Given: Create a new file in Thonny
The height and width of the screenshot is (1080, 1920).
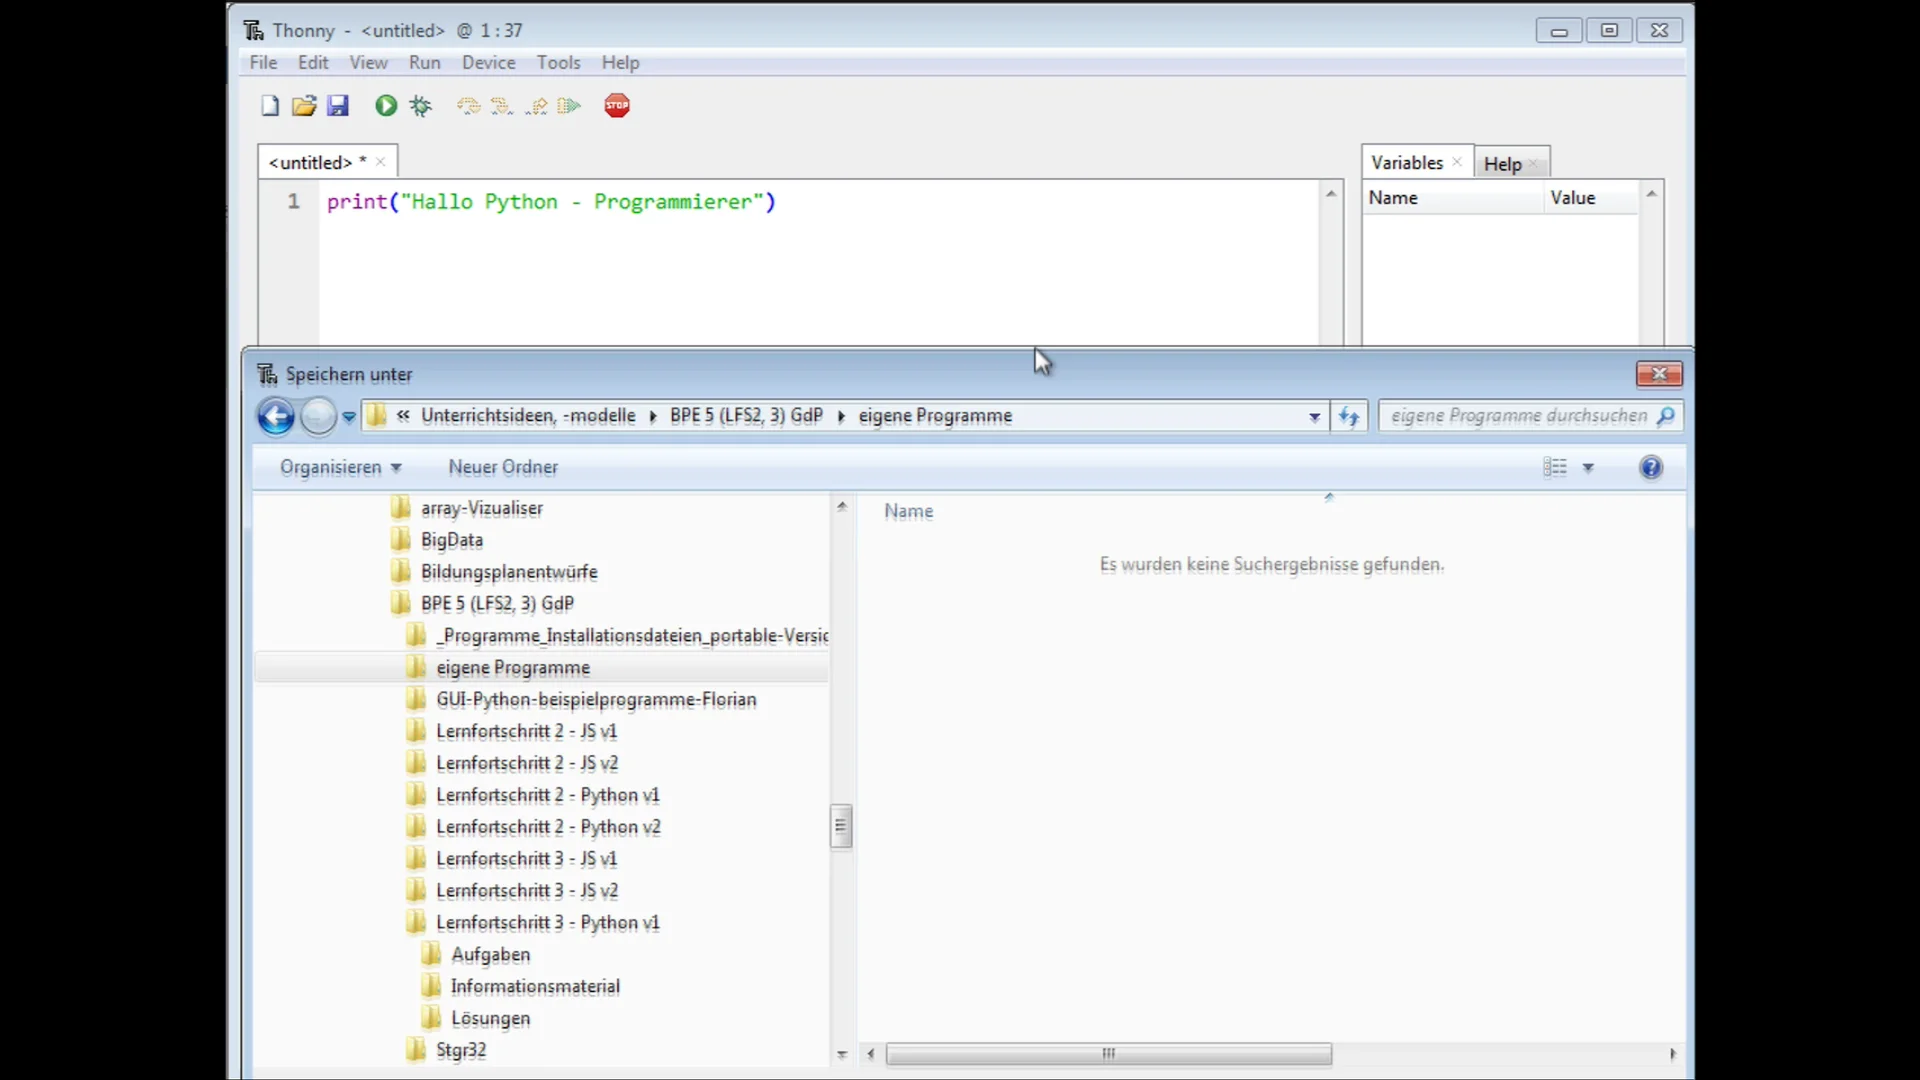Looking at the screenshot, I should point(268,105).
